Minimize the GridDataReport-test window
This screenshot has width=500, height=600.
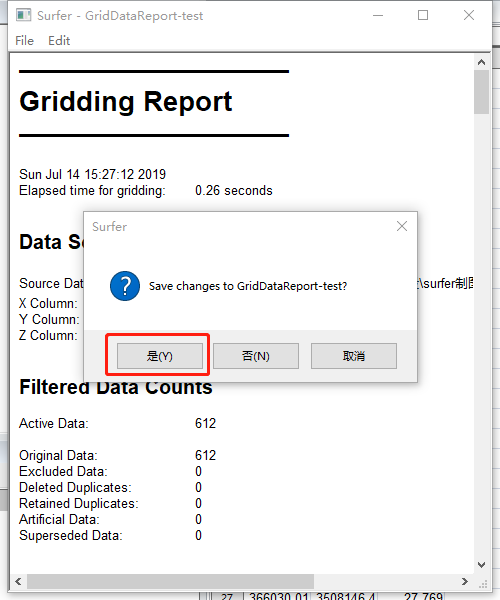click(x=378, y=16)
